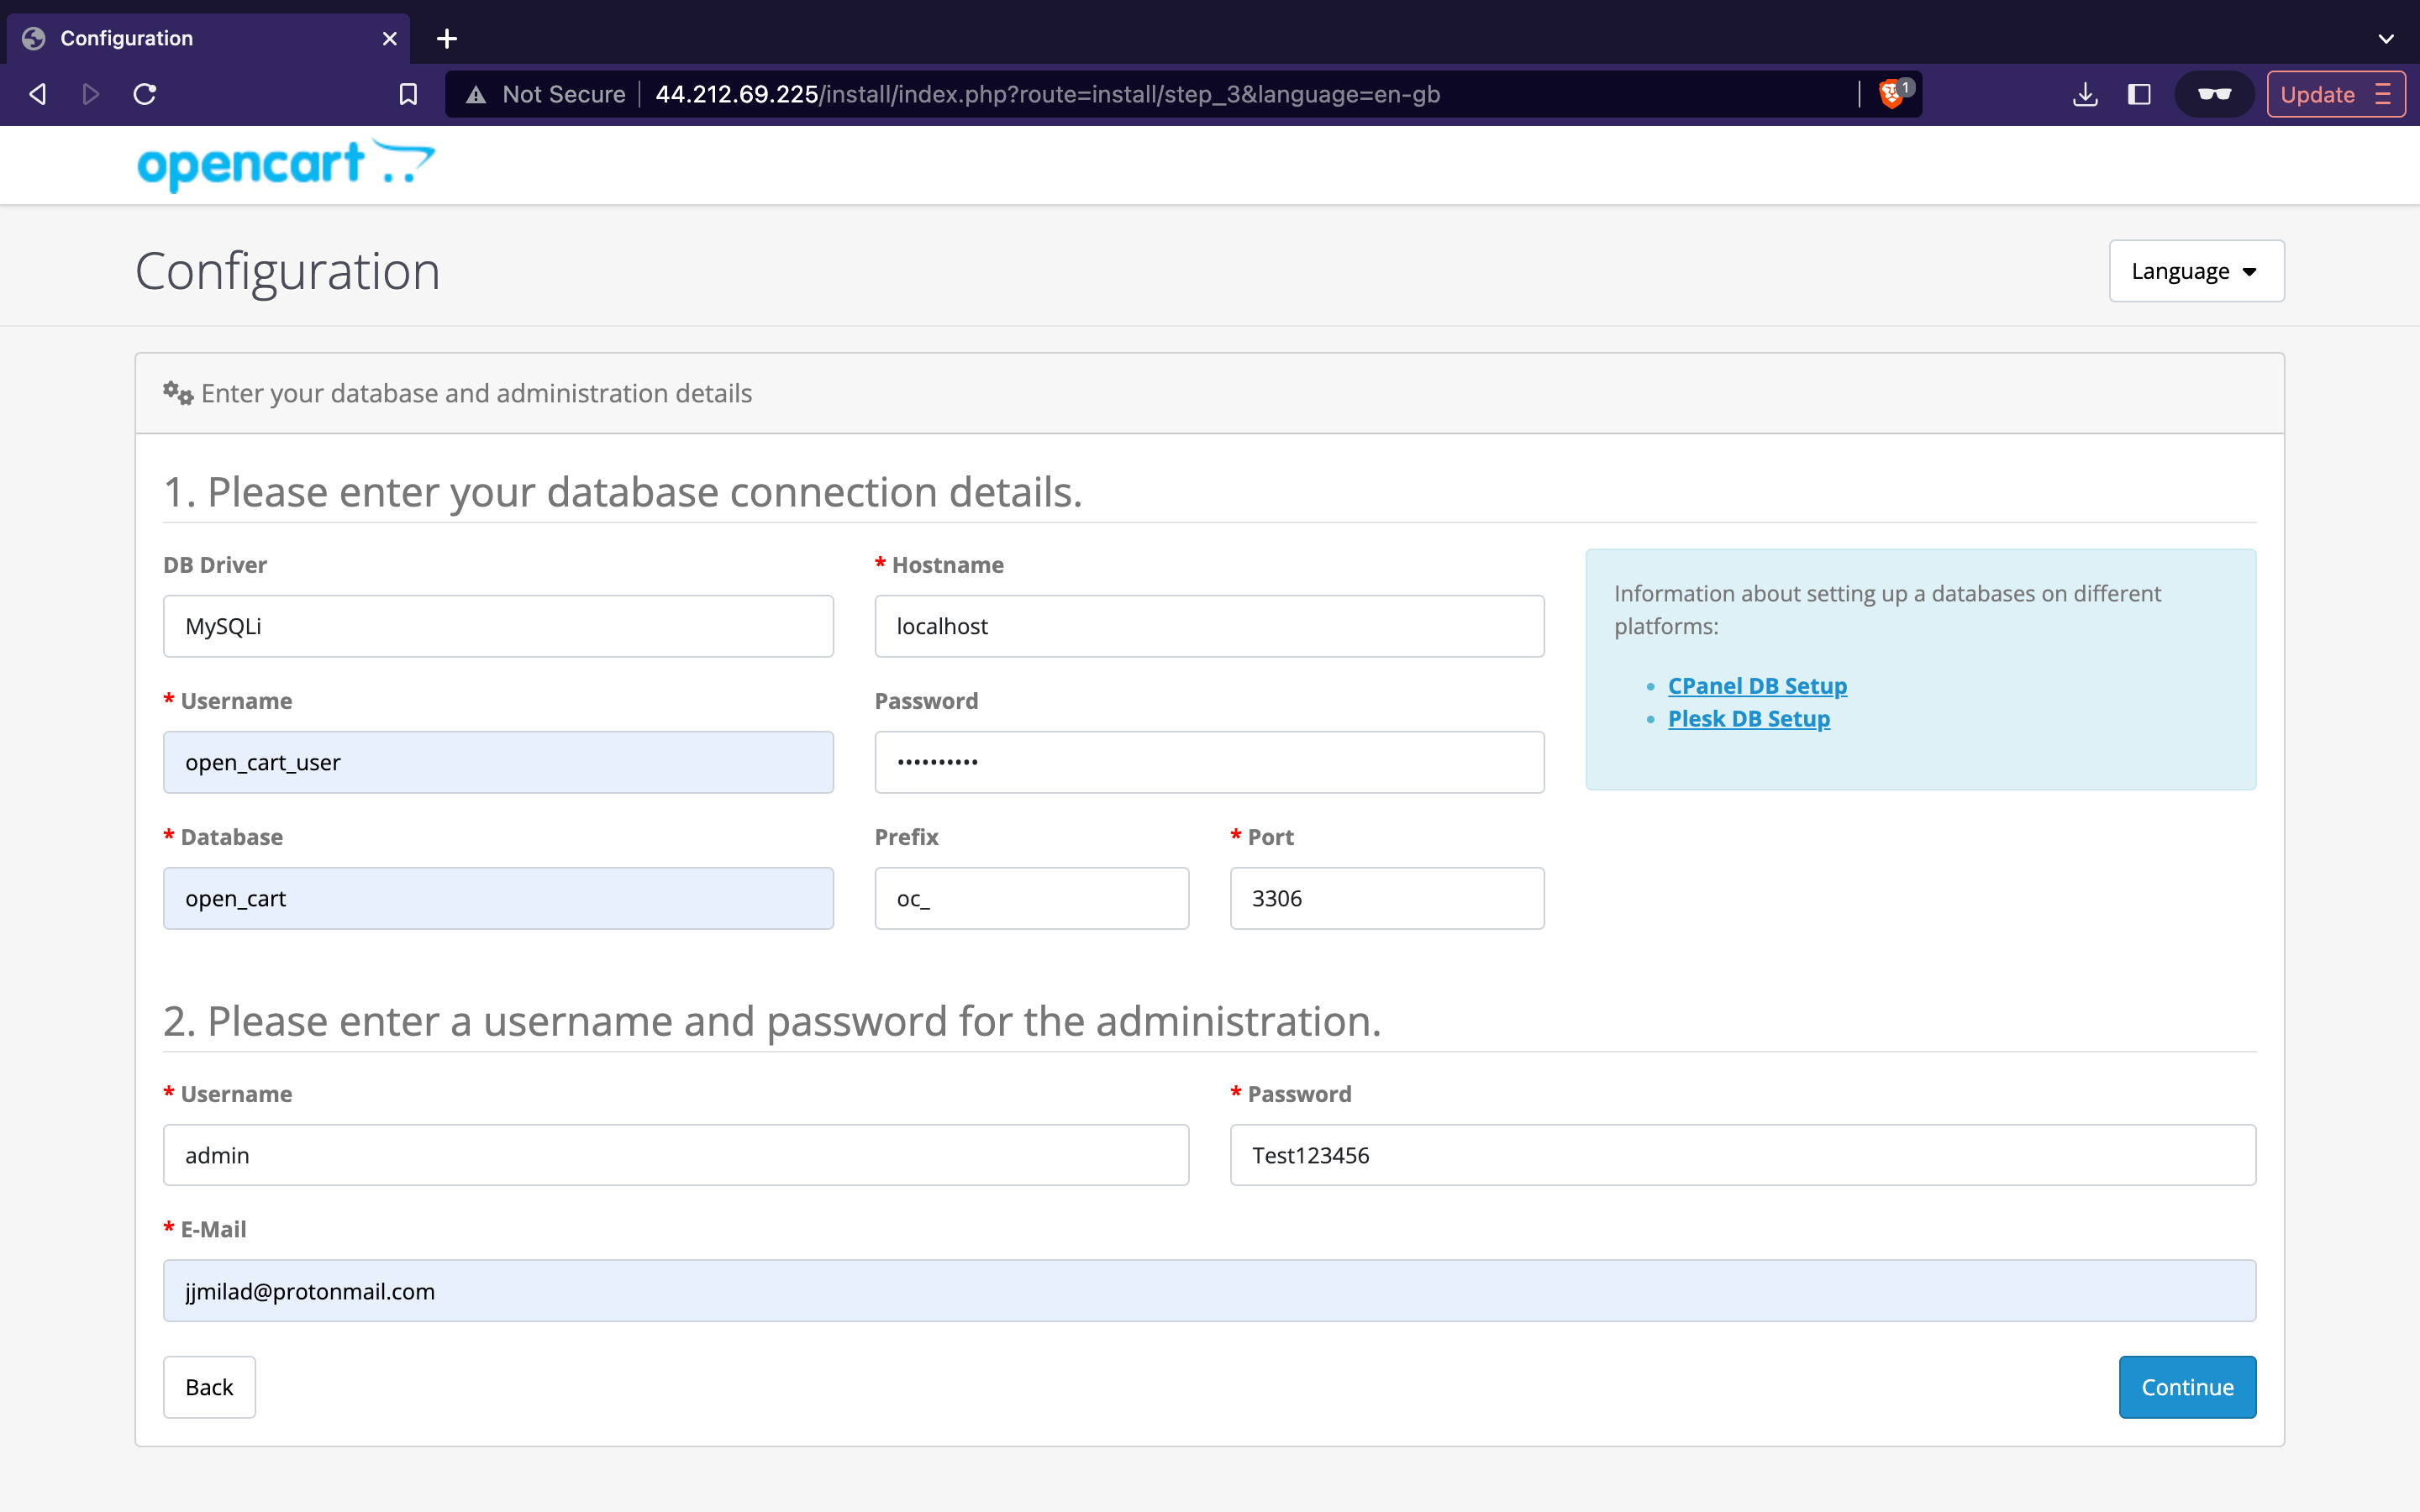Click the browser back arrow icon
This screenshot has height=1512, width=2420.
pos(38,94)
